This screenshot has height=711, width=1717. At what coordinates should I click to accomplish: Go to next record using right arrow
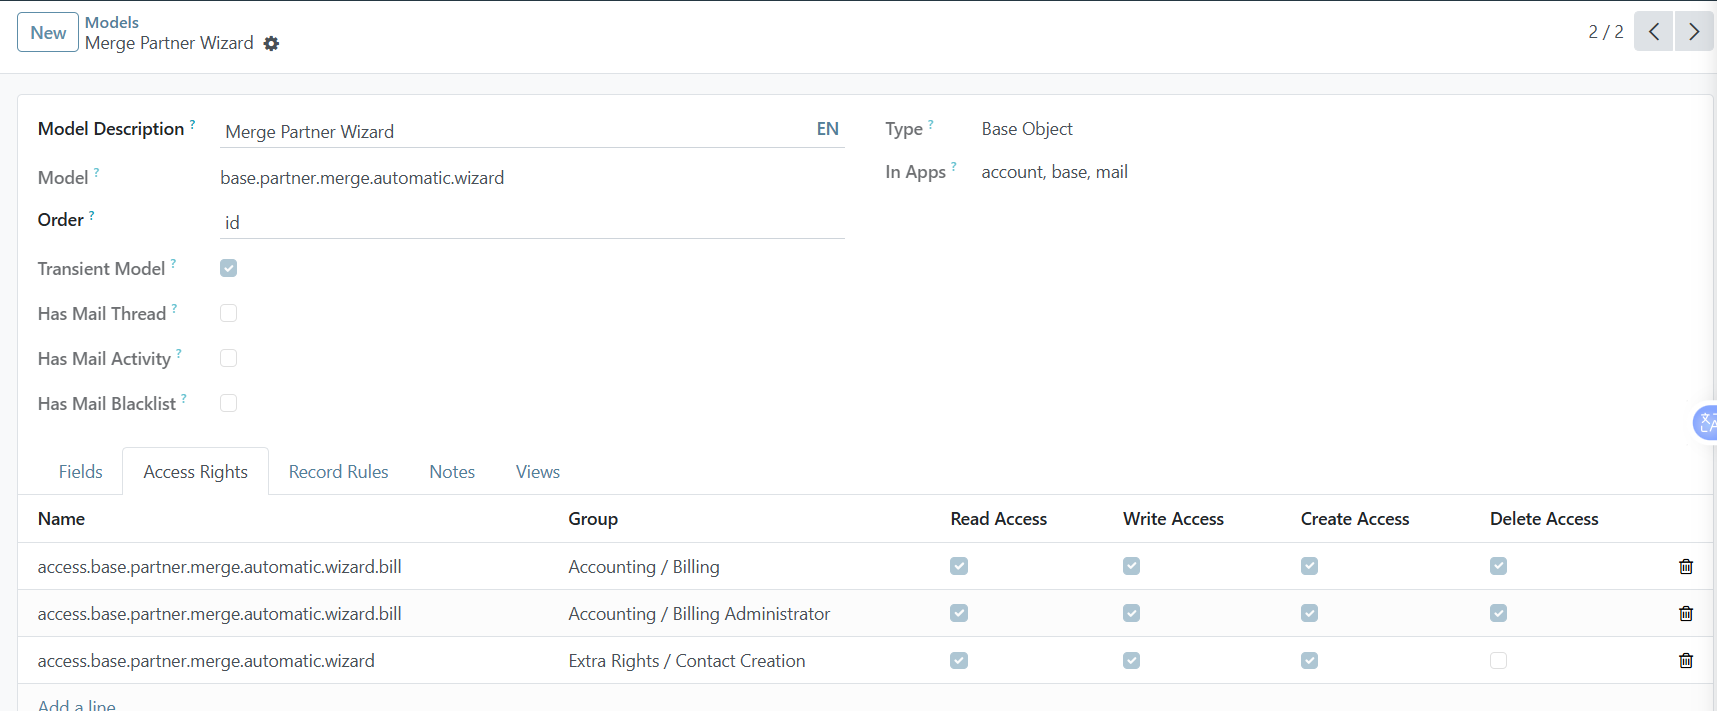pos(1694,32)
